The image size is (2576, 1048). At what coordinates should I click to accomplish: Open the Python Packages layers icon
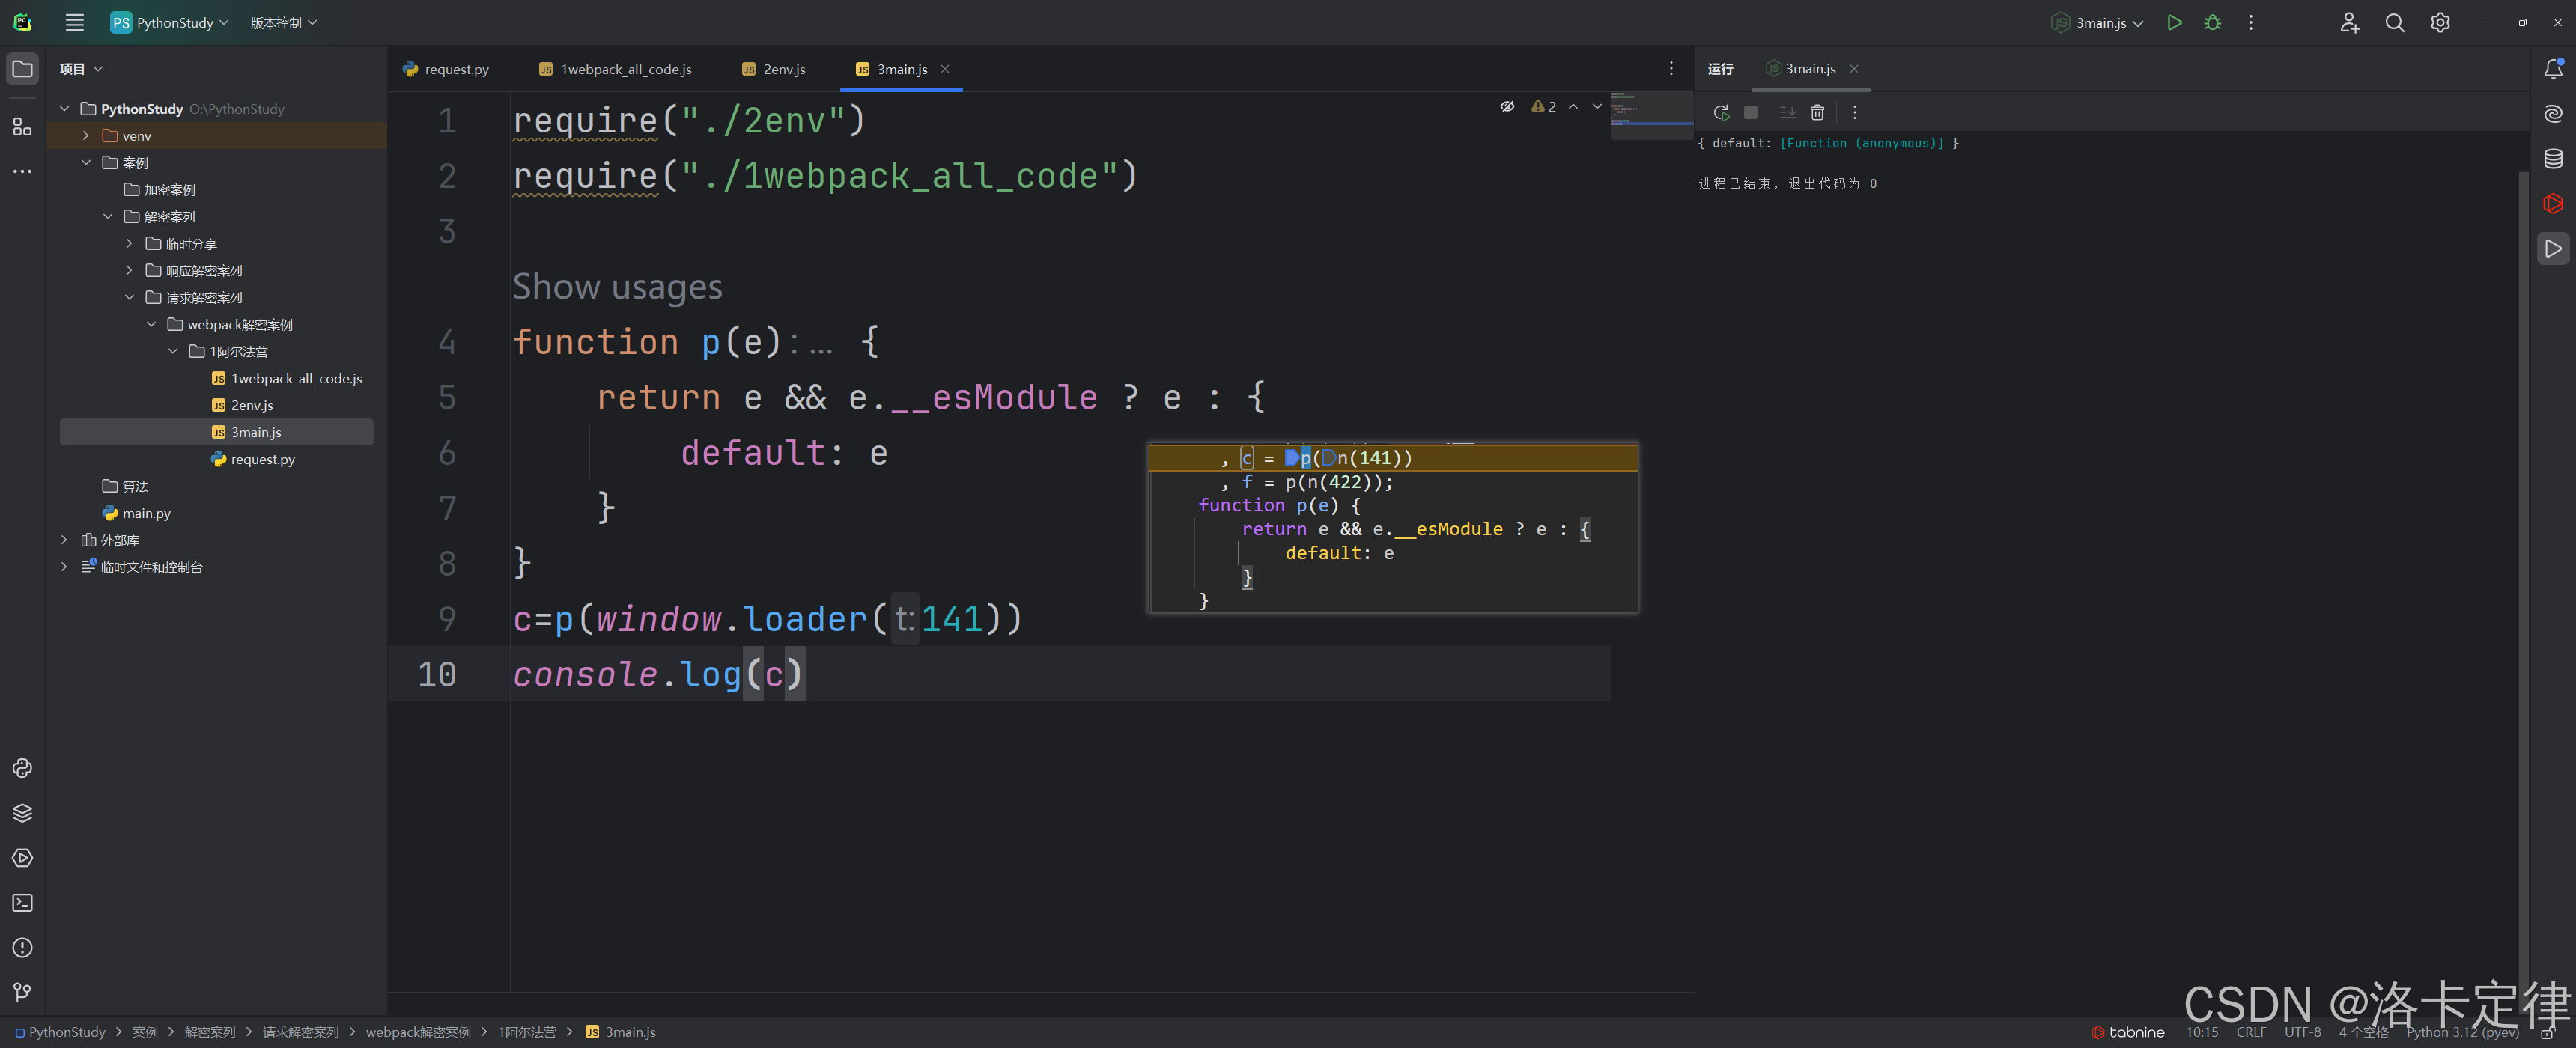(22, 813)
